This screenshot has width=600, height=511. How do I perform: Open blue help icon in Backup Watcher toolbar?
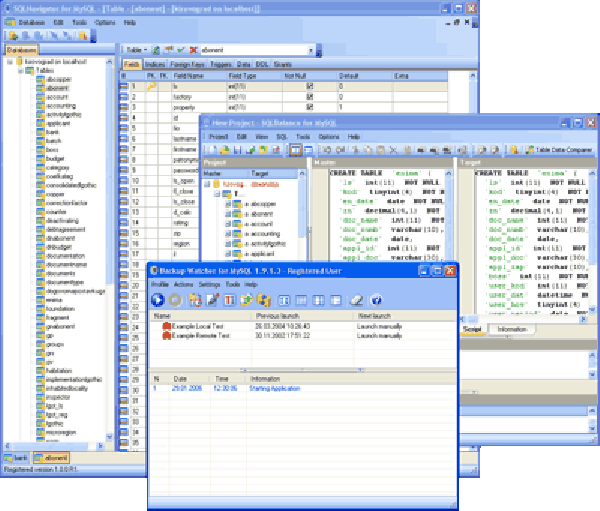tap(376, 300)
